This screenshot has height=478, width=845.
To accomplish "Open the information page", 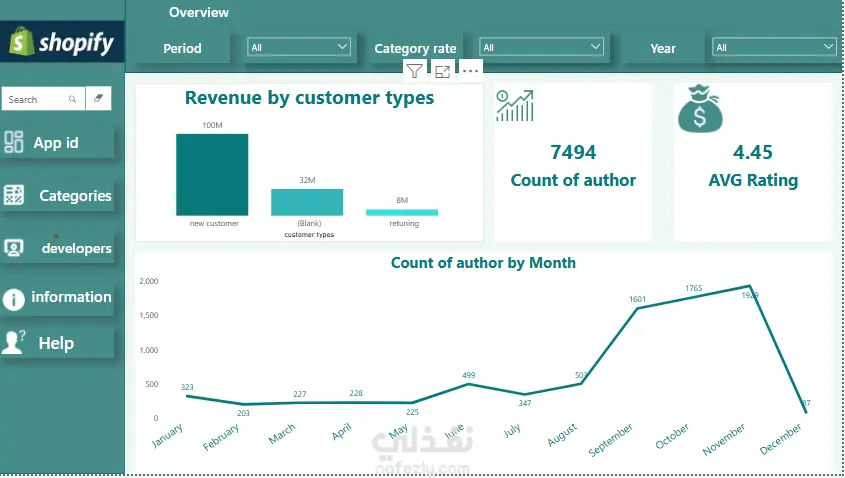I will pos(57,297).
